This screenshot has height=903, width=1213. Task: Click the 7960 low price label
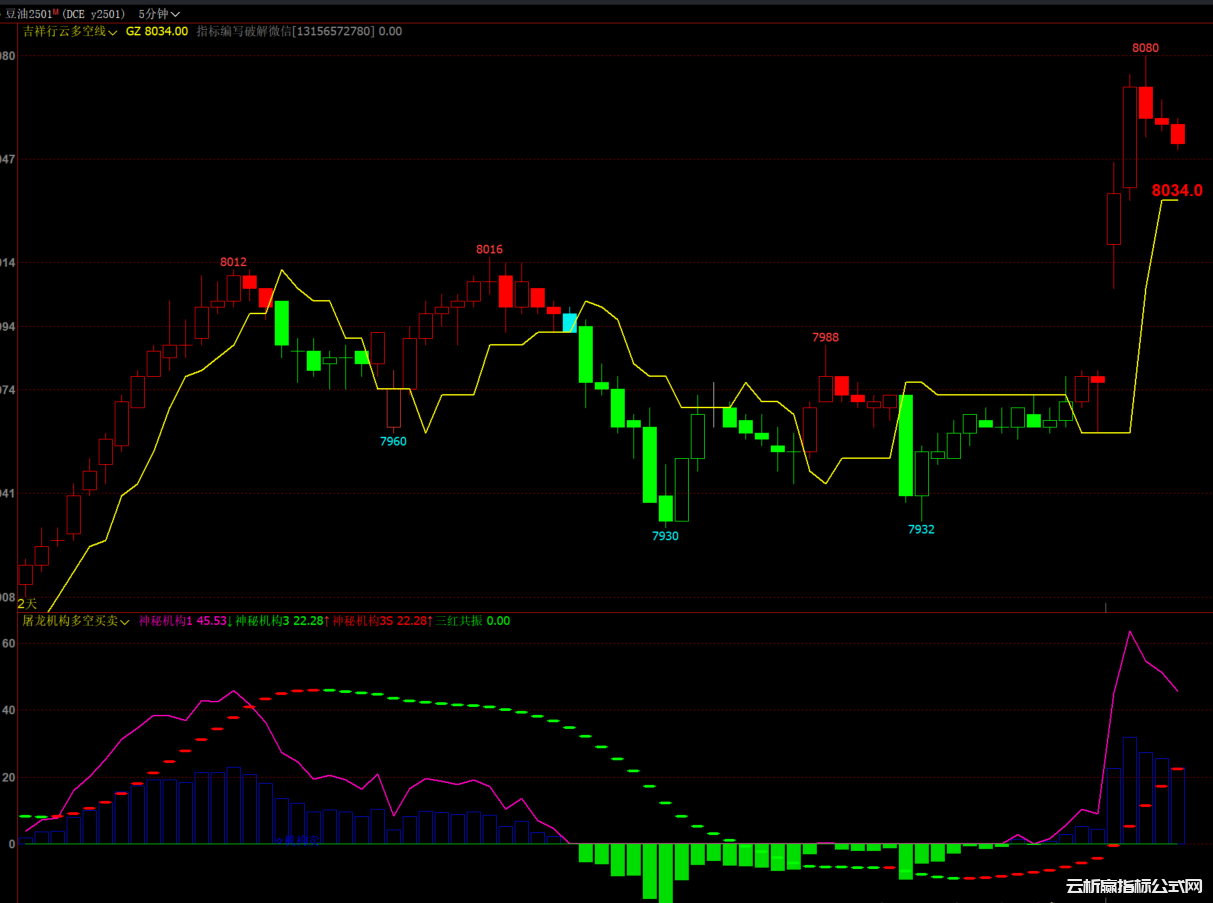point(393,441)
